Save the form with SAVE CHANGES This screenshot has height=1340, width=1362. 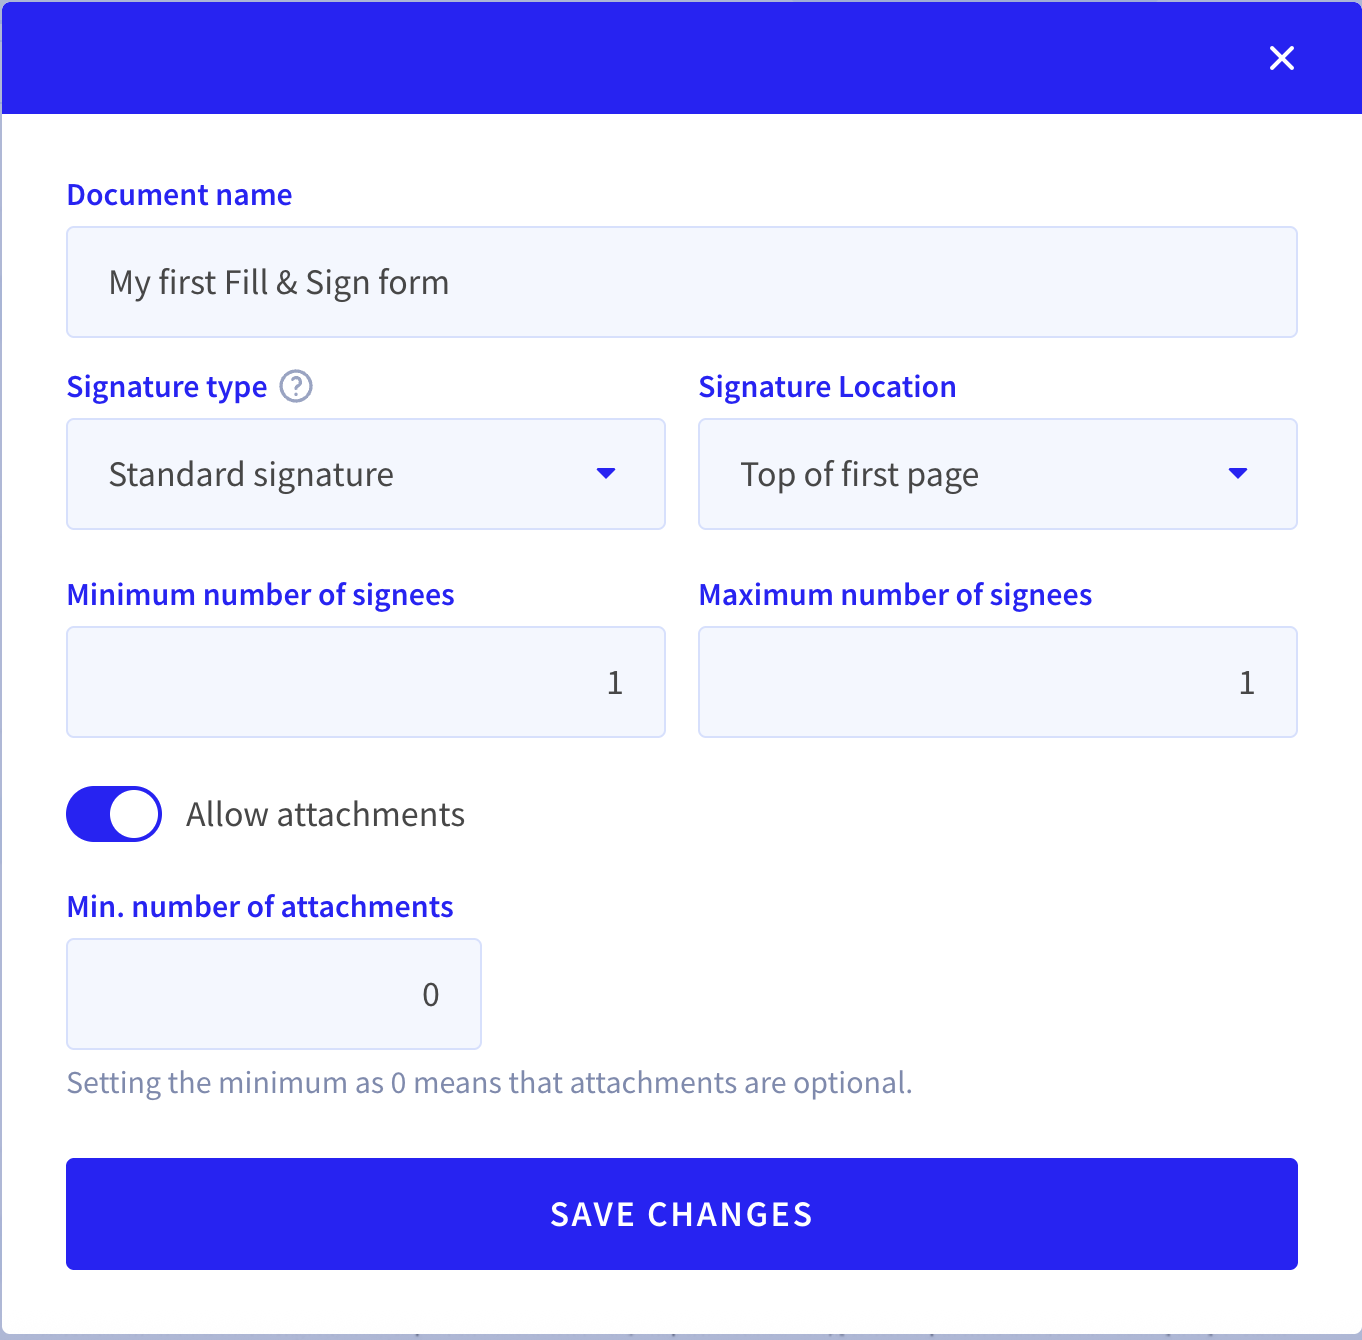pyautogui.click(x=682, y=1214)
